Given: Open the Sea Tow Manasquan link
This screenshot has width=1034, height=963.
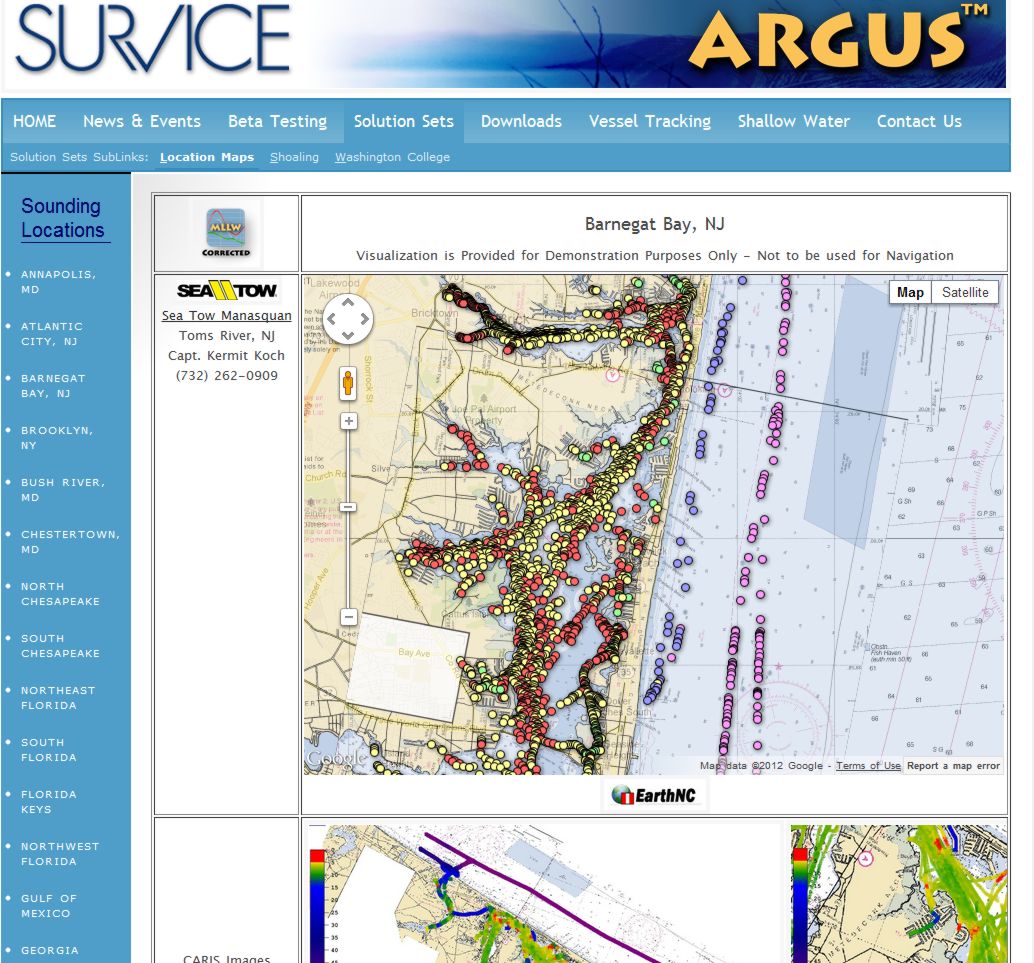Looking at the screenshot, I should tap(227, 315).
